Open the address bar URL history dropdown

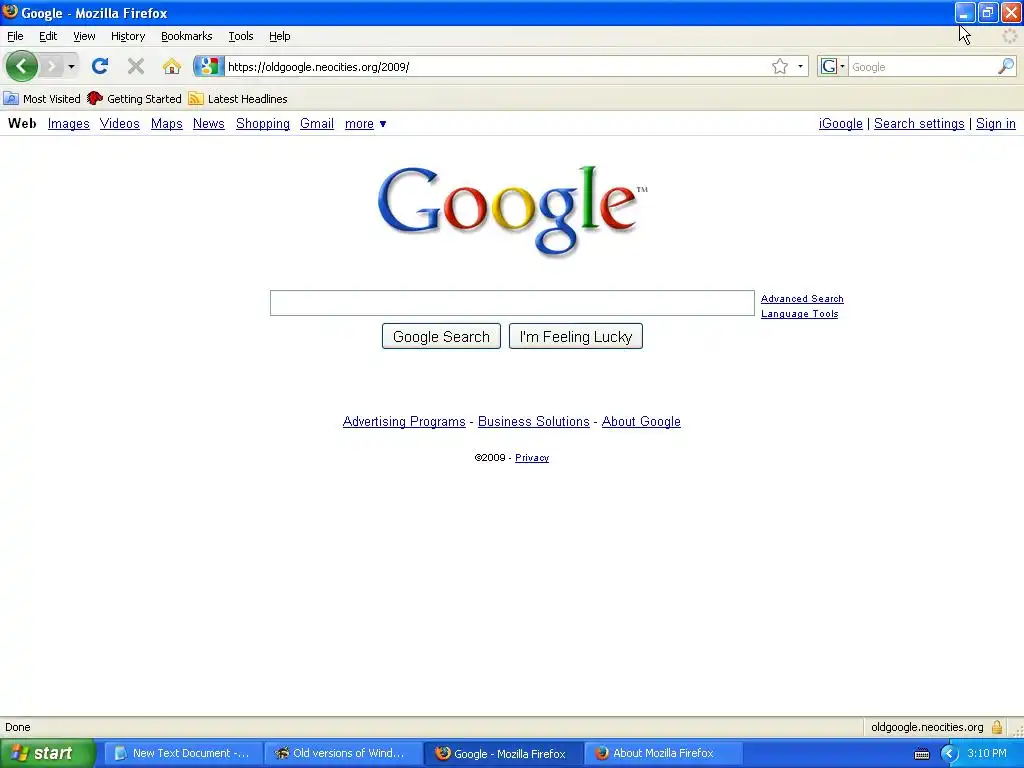[800, 66]
